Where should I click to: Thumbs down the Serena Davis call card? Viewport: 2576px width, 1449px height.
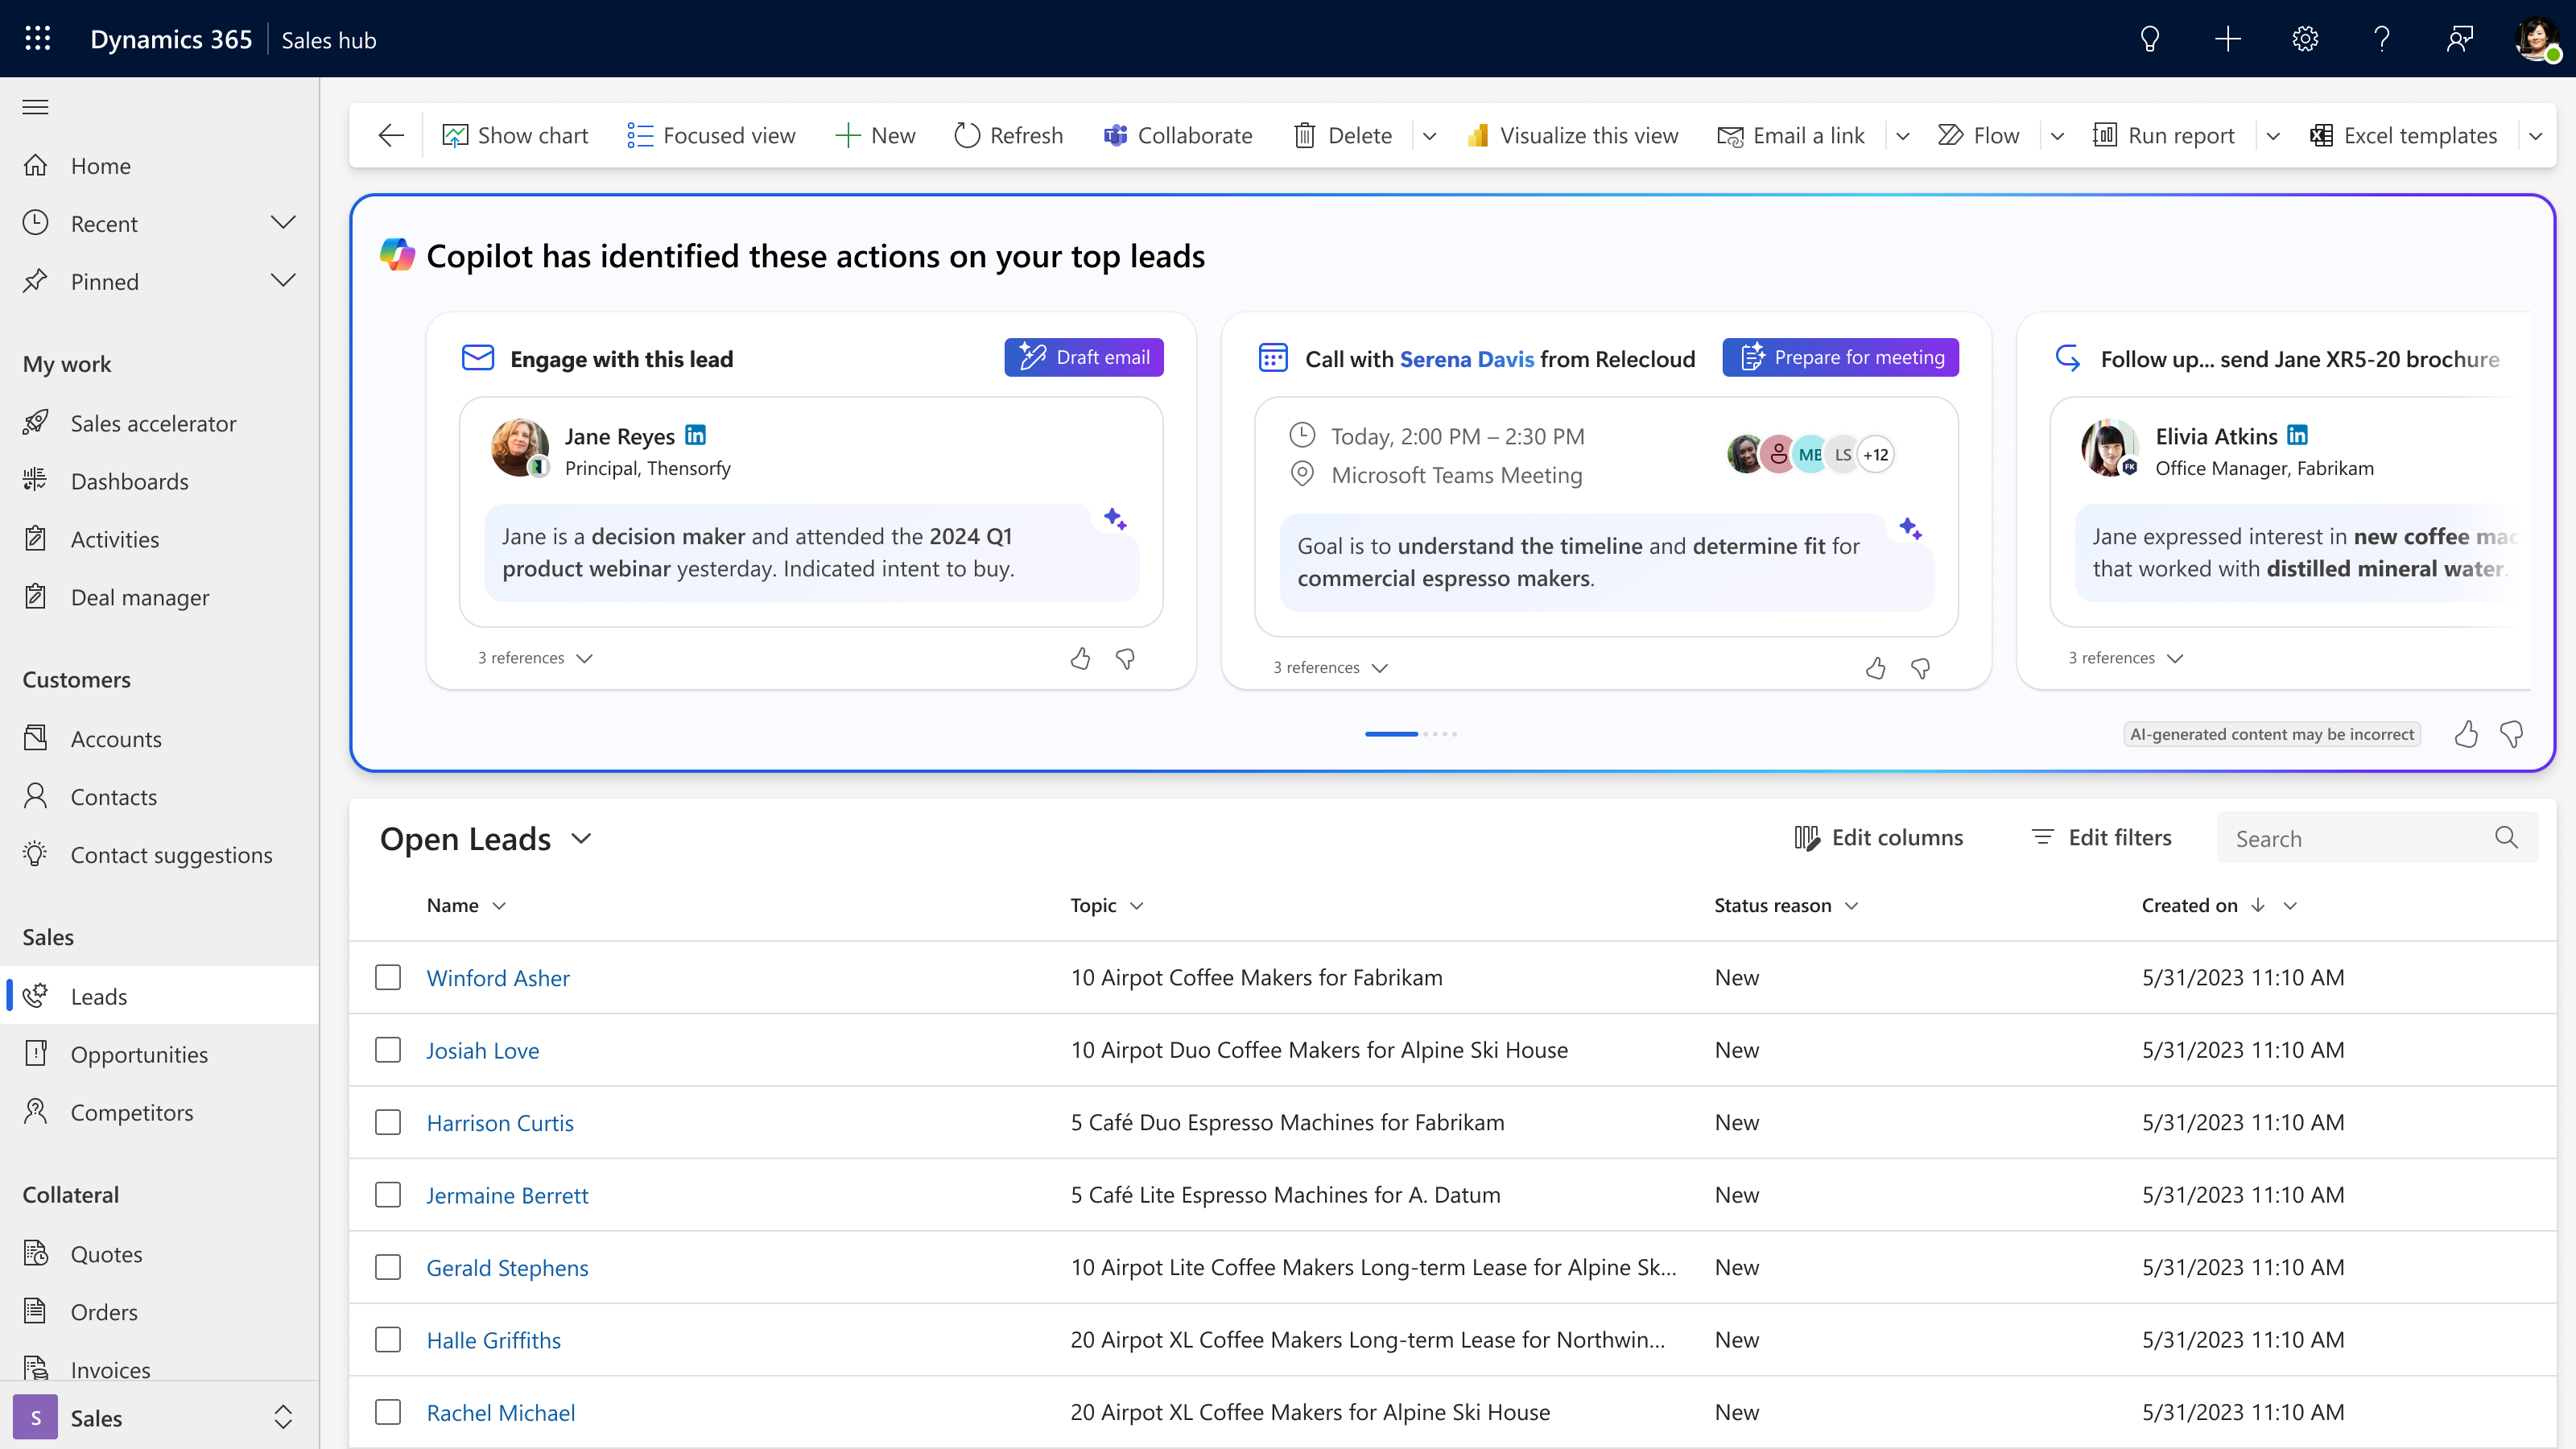[x=1920, y=668]
